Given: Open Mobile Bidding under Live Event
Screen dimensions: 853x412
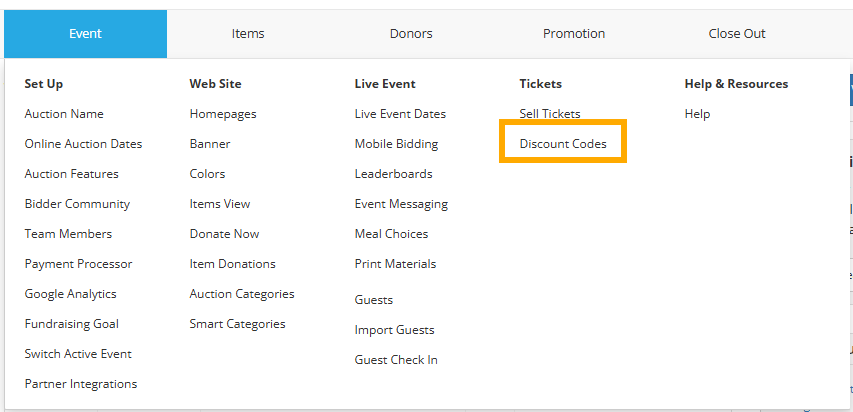Looking at the screenshot, I should 396,144.
